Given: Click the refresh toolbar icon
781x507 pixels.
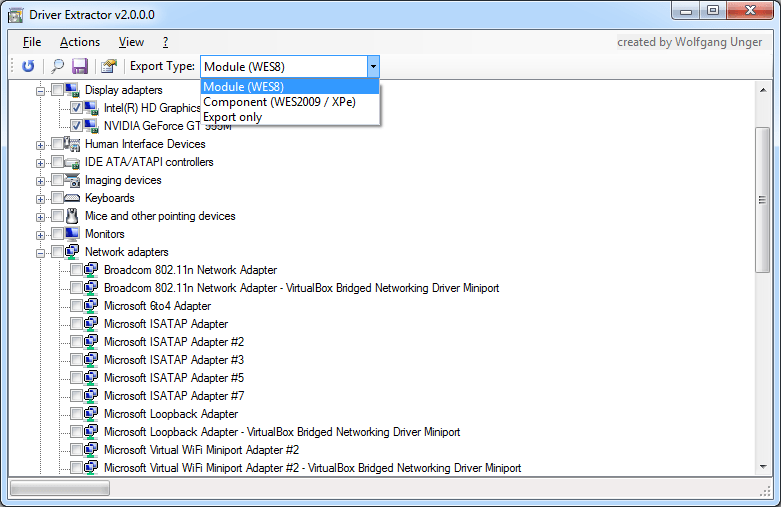Looking at the screenshot, I should coord(28,66).
